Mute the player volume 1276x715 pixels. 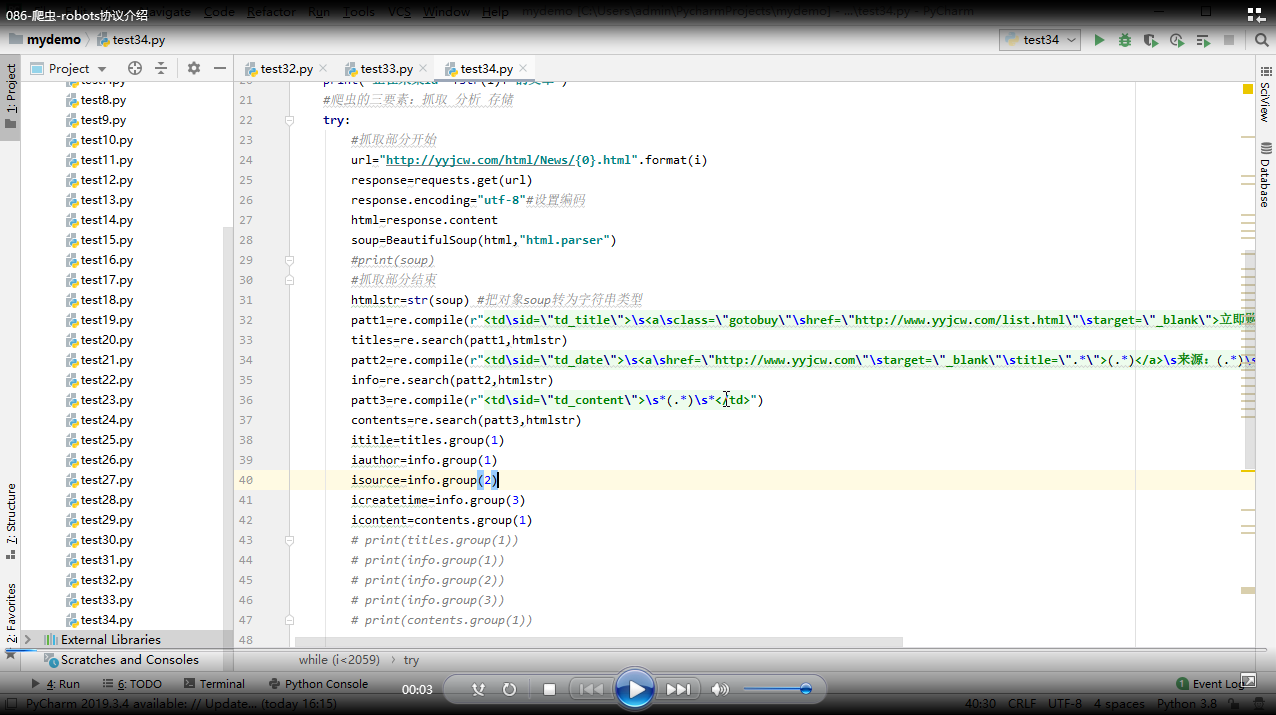(x=720, y=689)
